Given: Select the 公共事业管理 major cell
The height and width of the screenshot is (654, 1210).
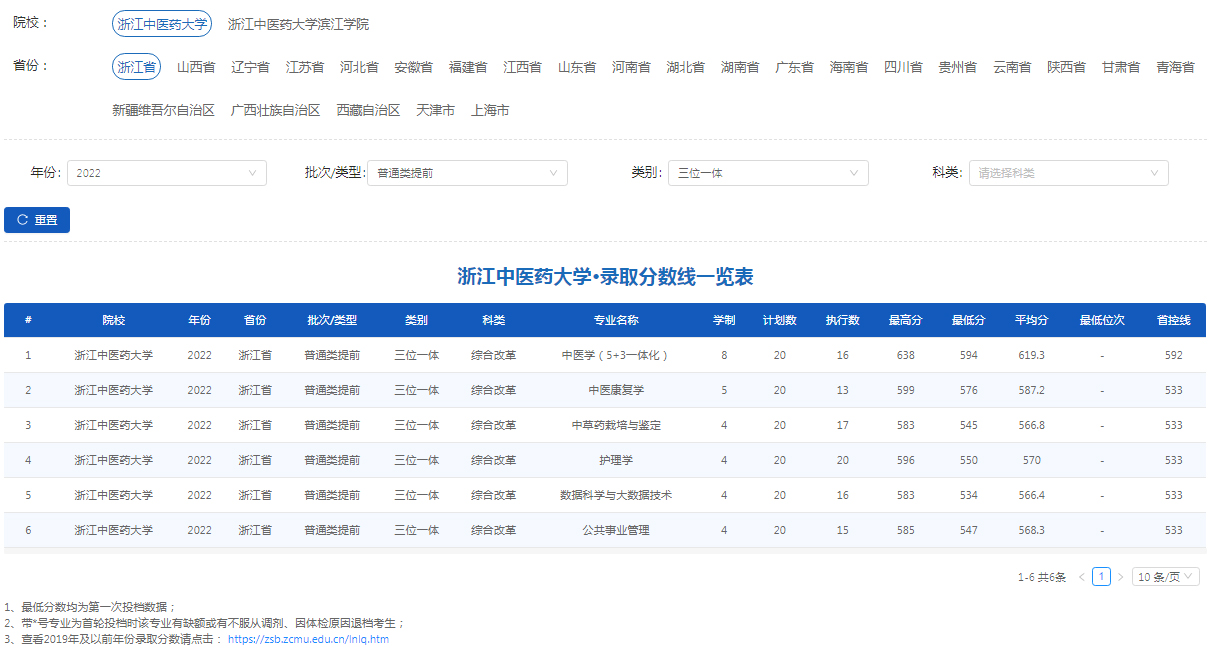Looking at the screenshot, I should pyautogui.click(x=616, y=530).
